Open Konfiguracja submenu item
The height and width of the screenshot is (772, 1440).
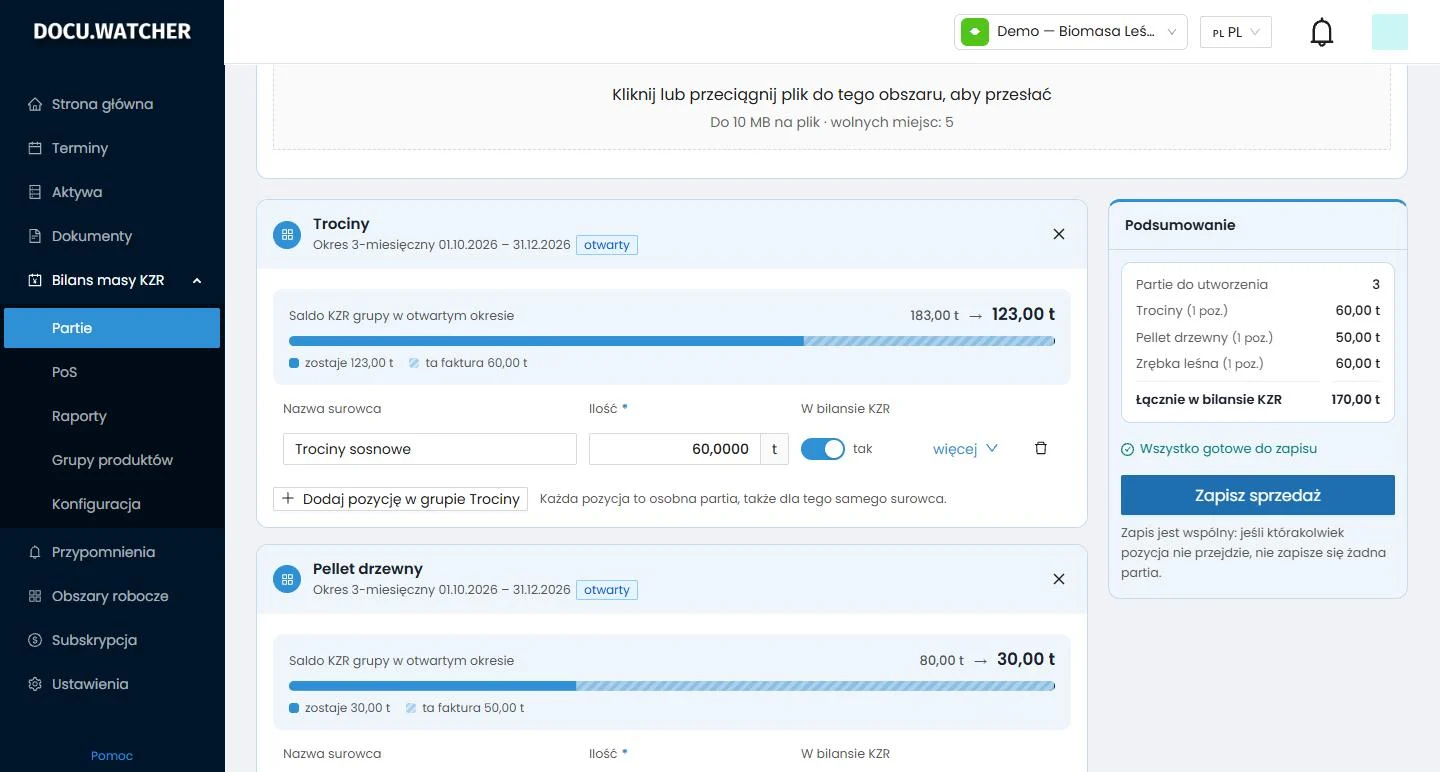pyautogui.click(x=112, y=504)
